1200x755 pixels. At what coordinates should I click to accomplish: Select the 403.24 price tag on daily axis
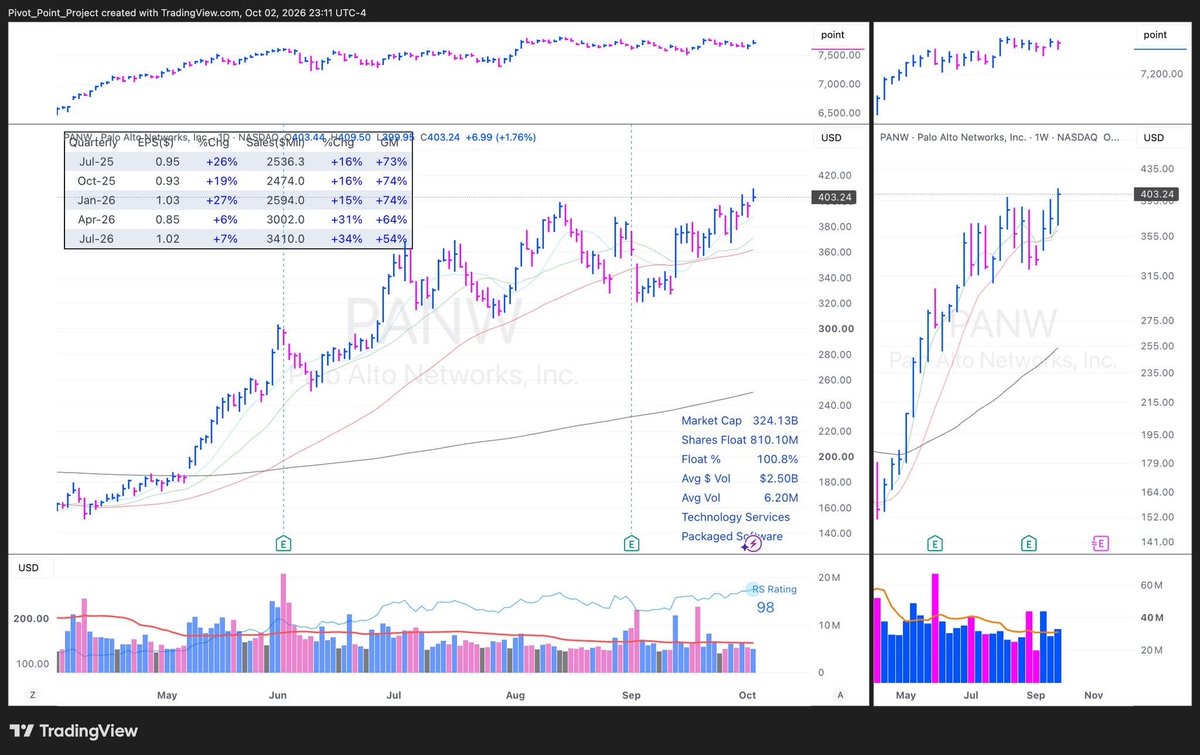point(836,198)
